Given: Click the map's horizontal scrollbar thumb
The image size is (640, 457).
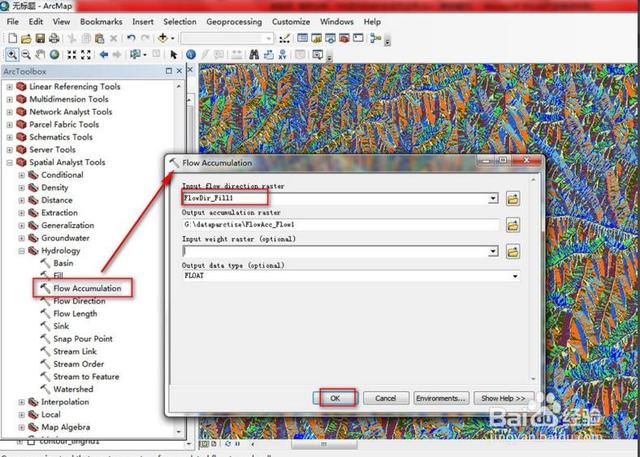Looking at the screenshot, I should coord(324,444).
